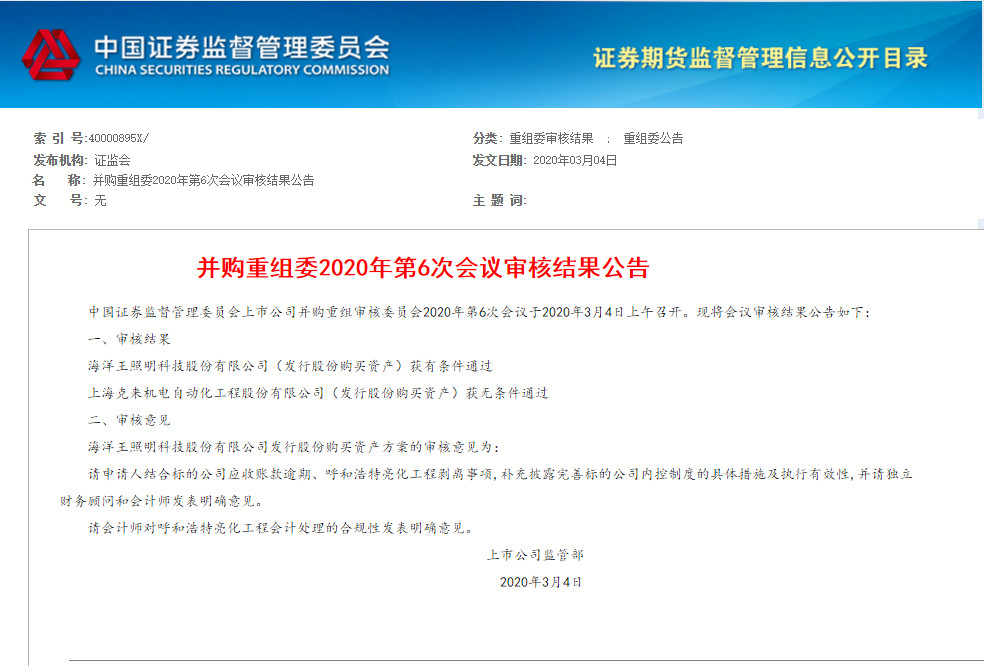Click the 证券期货监督管理信息公开目录 banner heading
The image size is (984, 666).
point(760,58)
